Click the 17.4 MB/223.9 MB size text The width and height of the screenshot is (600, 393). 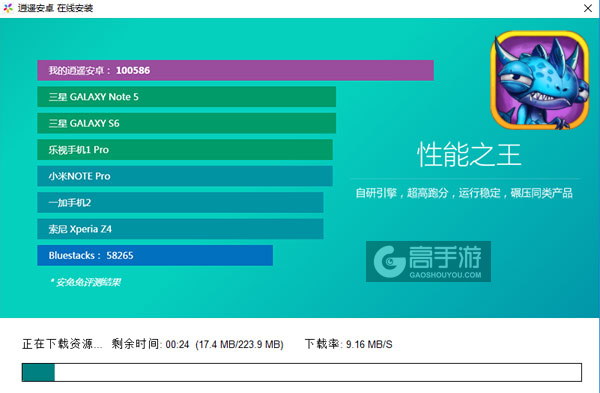coord(240,344)
